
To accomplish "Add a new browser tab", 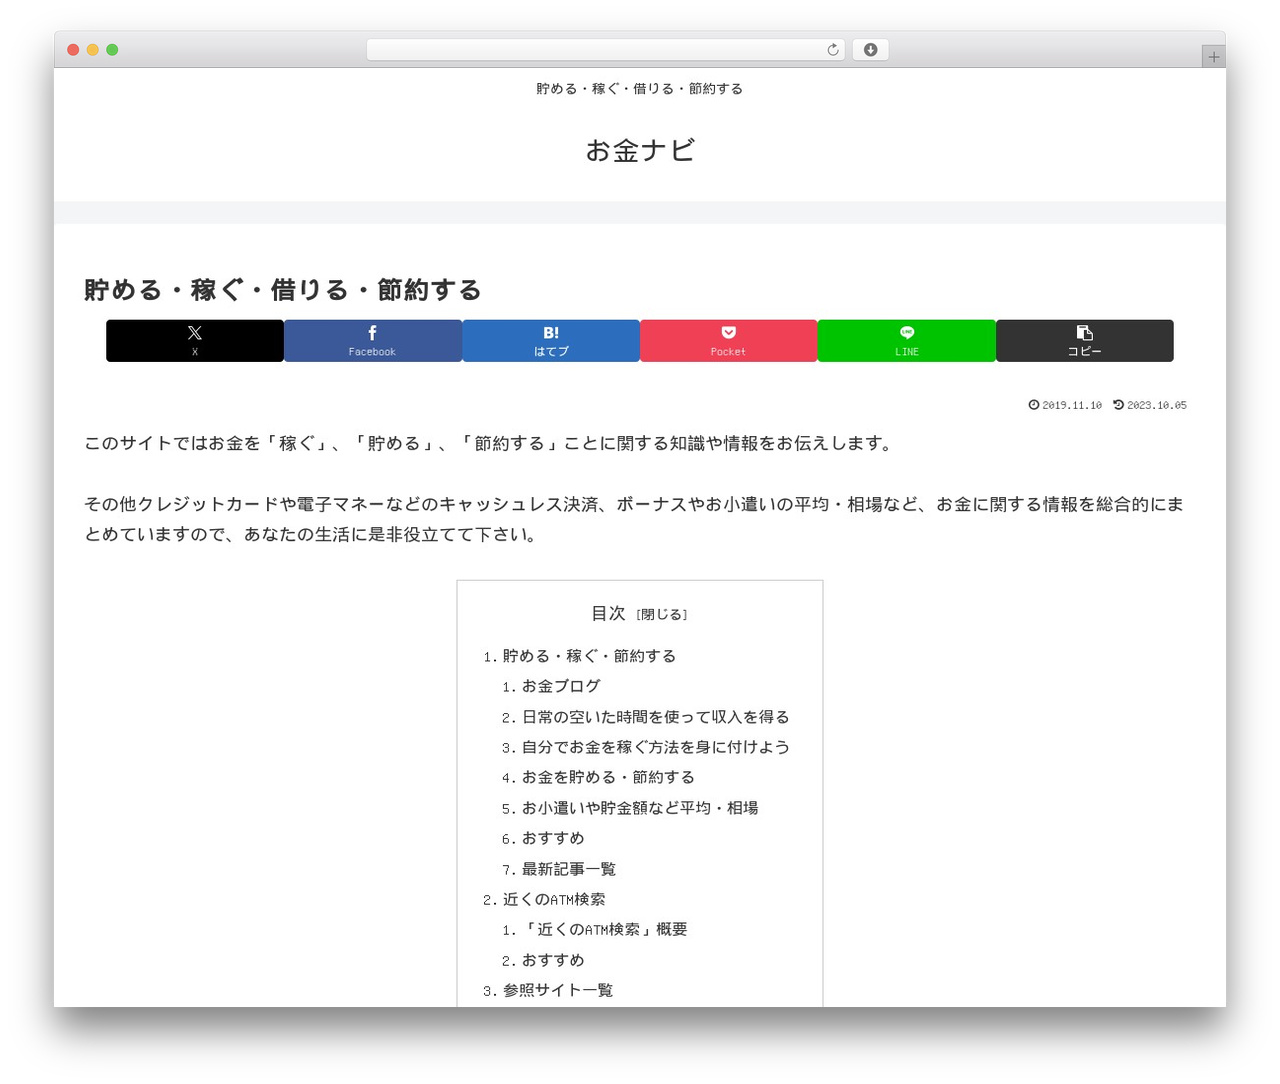I will click(x=1214, y=57).
